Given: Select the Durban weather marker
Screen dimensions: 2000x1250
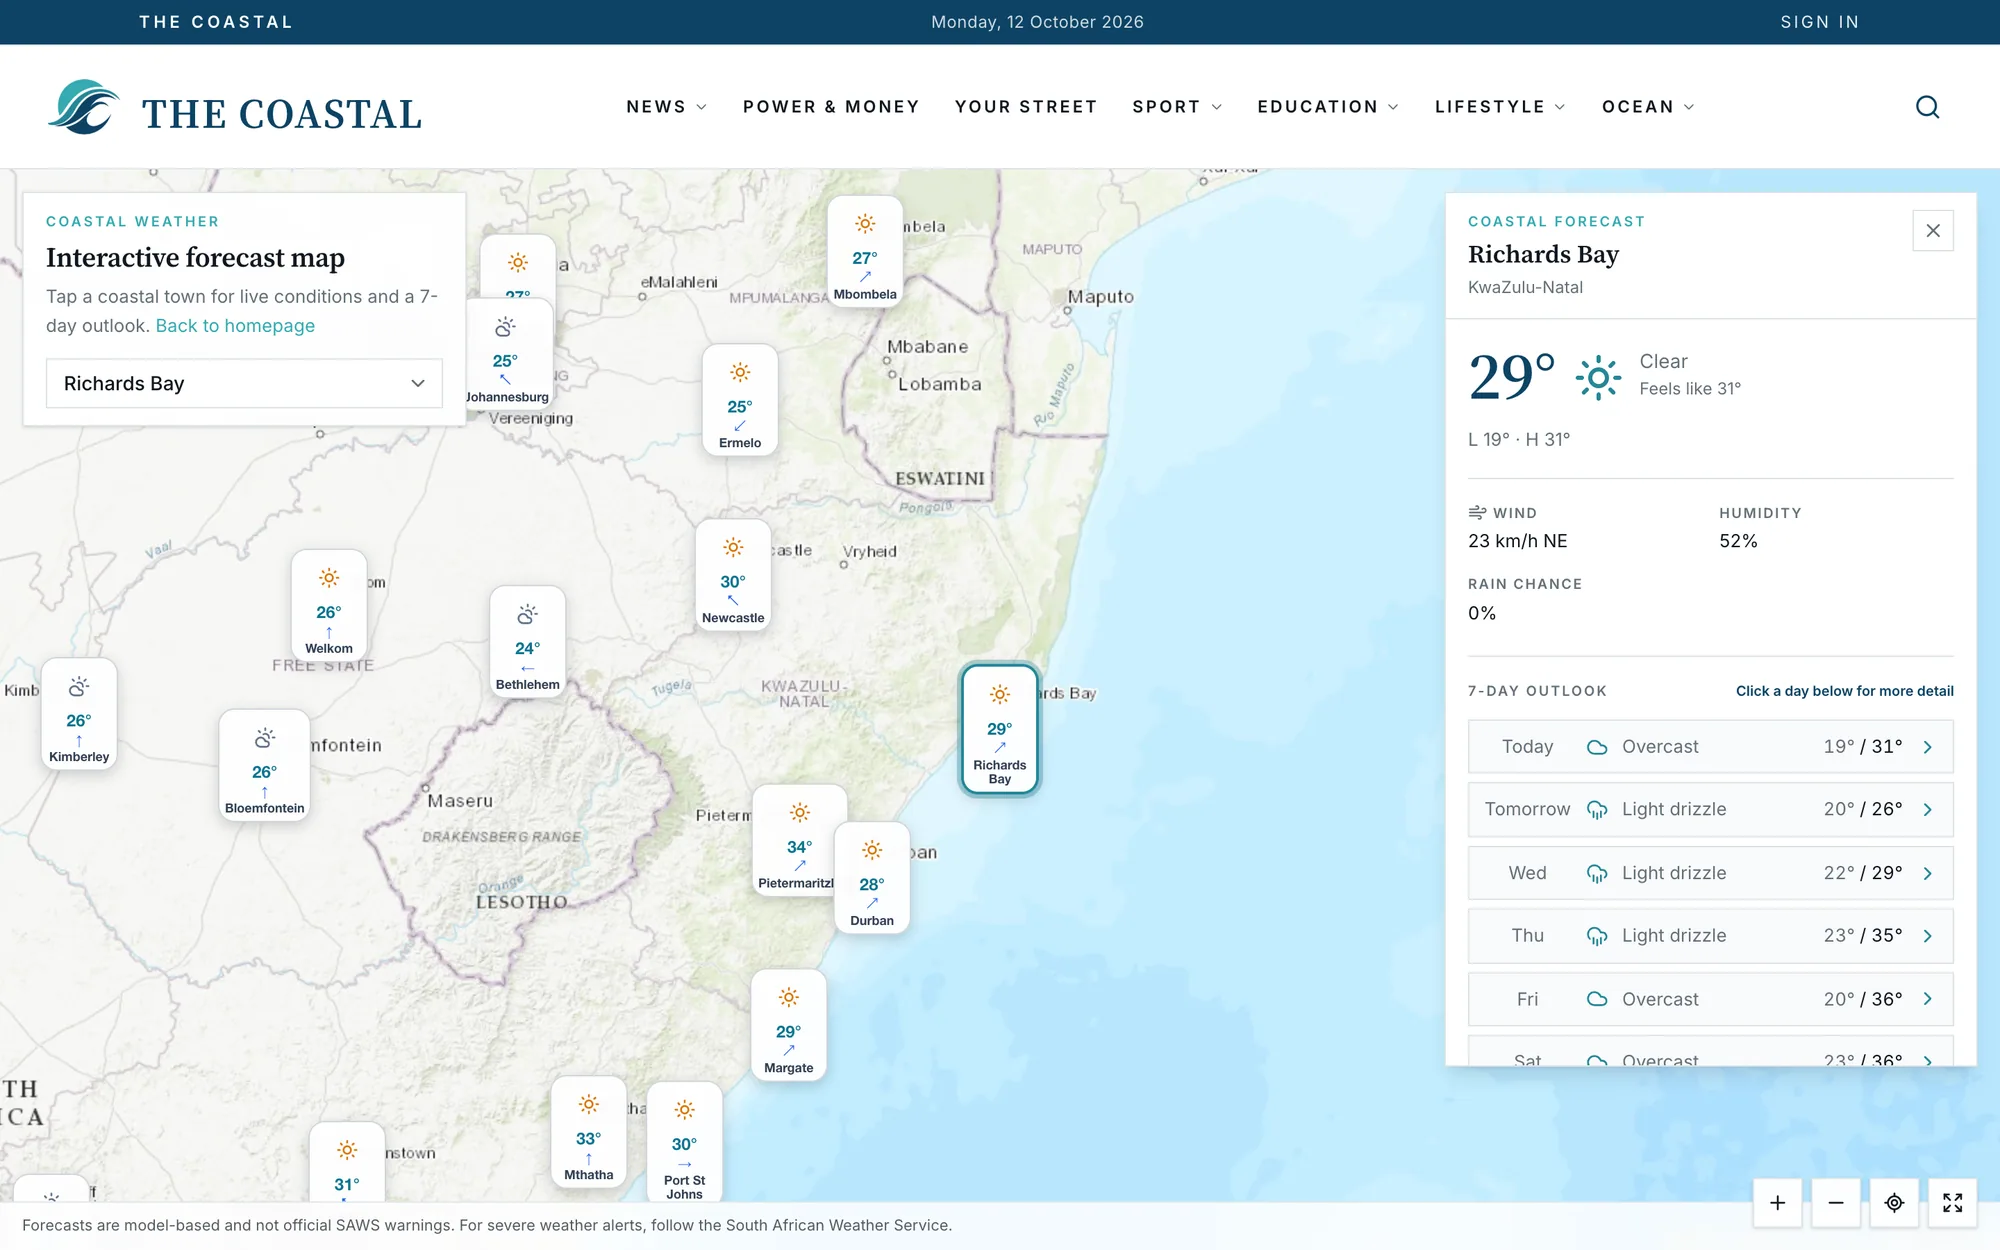Looking at the screenshot, I should [872, 878].
